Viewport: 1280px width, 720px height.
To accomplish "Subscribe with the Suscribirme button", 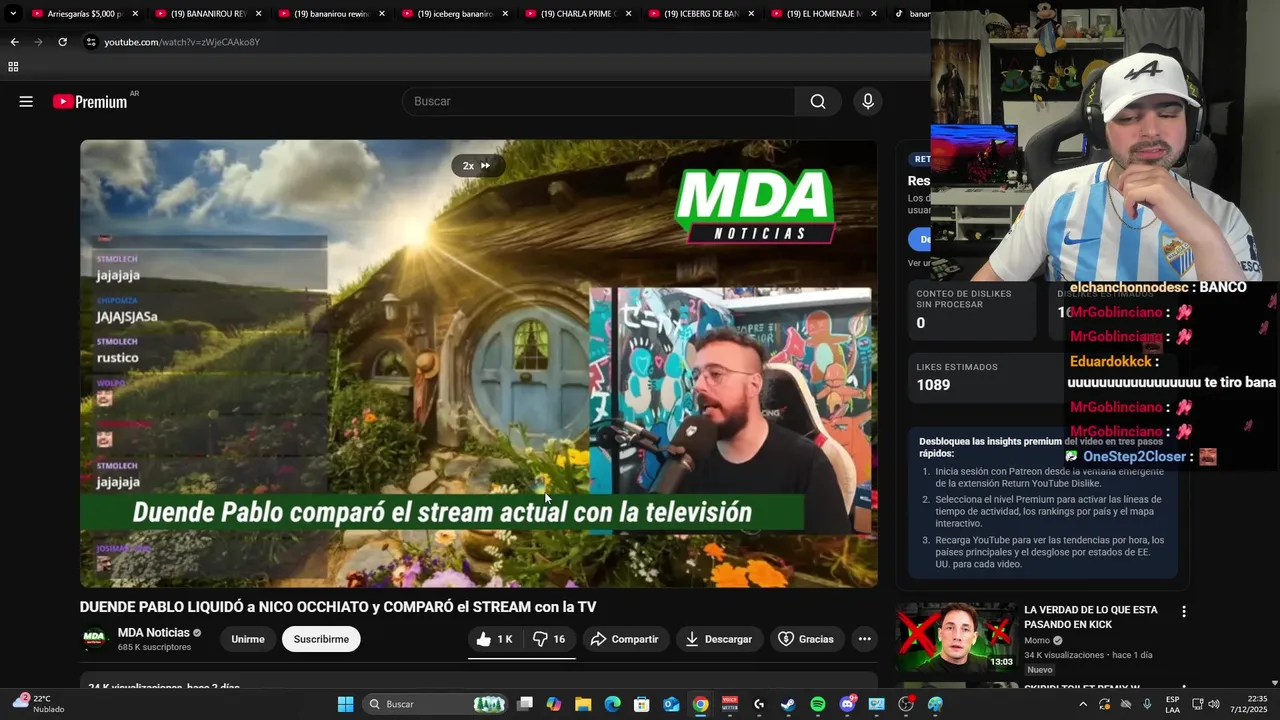I will [x=321, y=639].
